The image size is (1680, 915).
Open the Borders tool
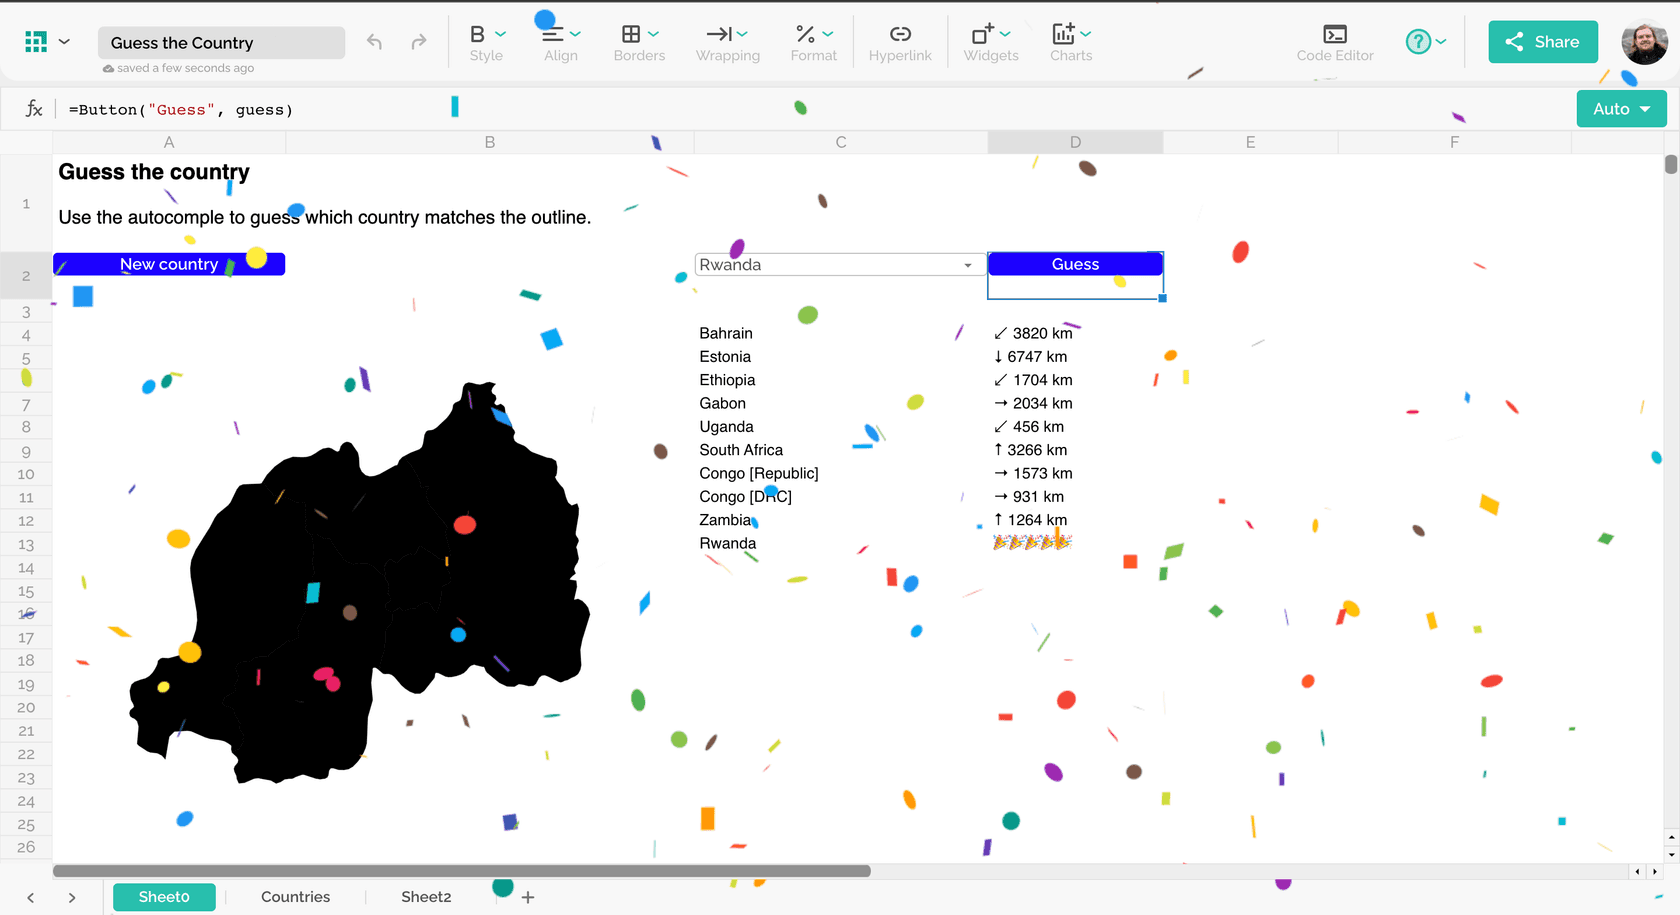[631, 34]
